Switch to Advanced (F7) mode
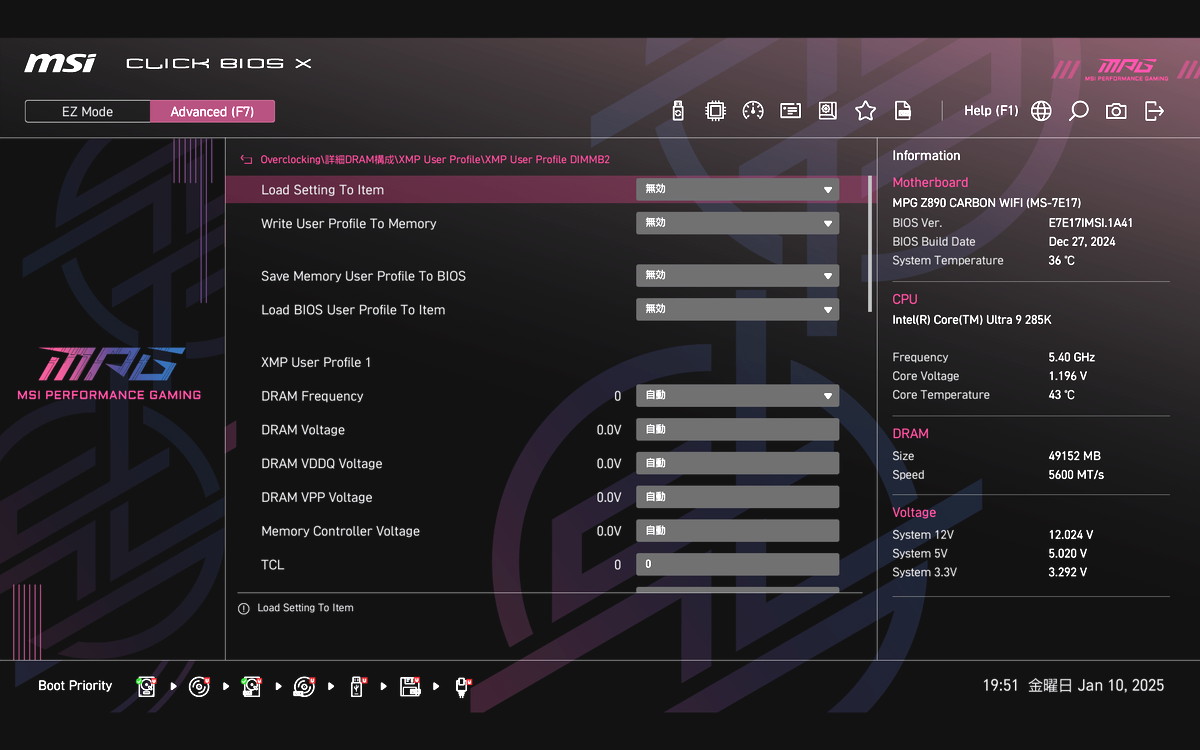 tap(212, 112)
